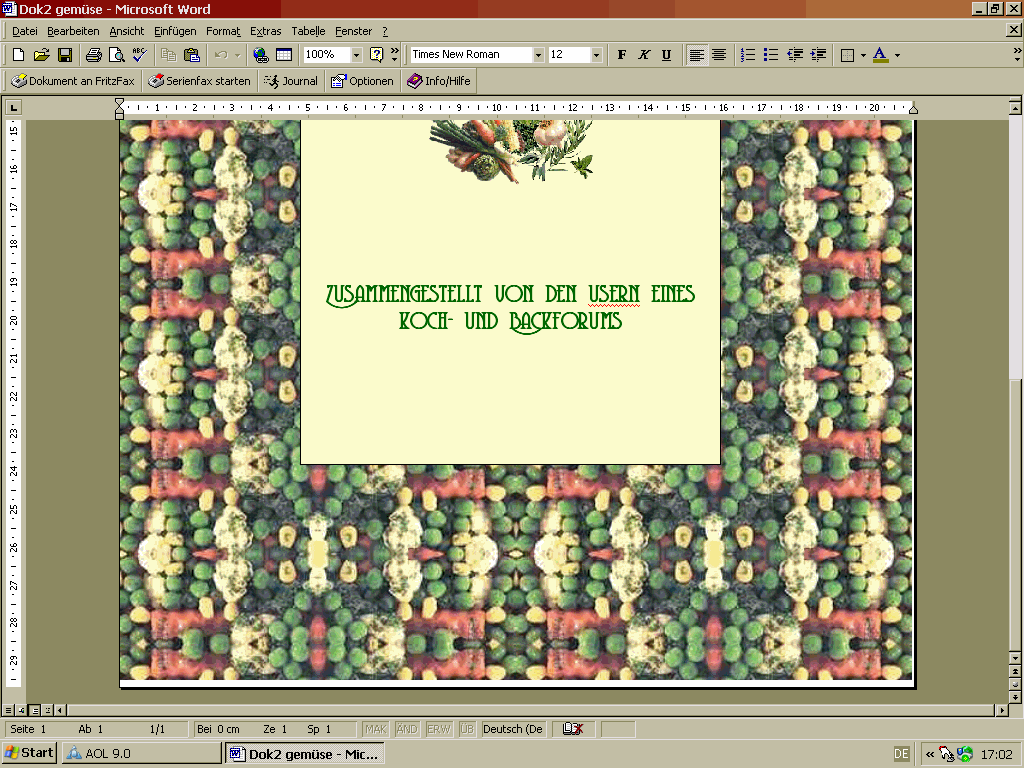Click the bulleted list icon
1024x768 pixels.
[x=771, y=55]
